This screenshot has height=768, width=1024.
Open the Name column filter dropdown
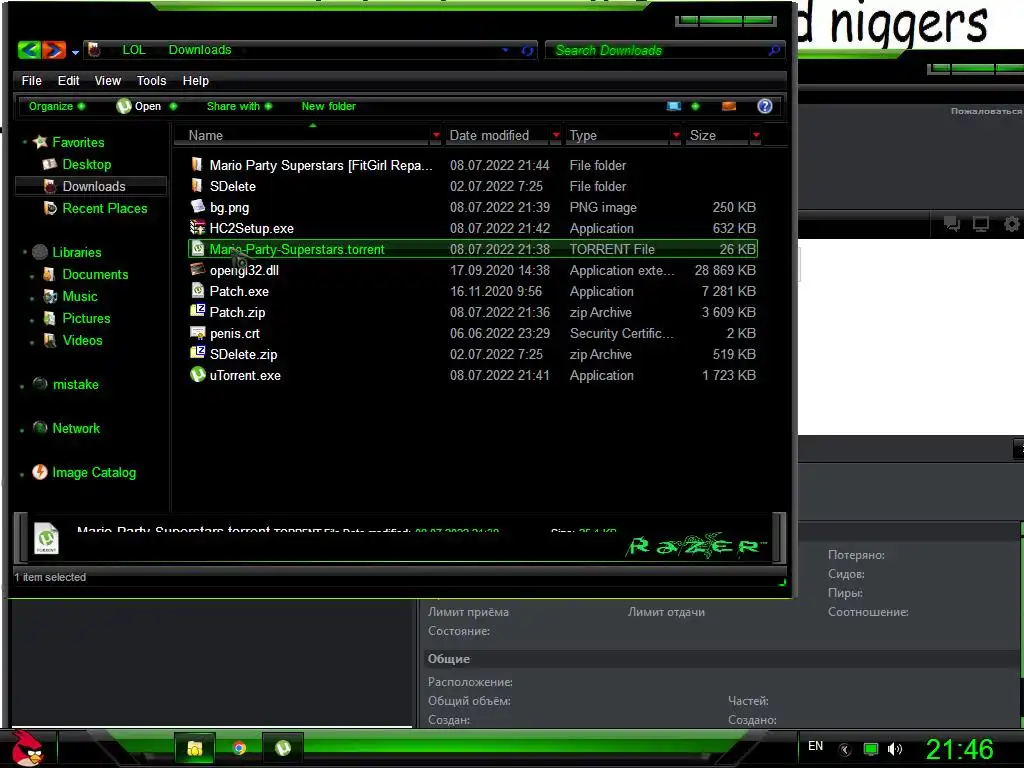coord(436,135)
